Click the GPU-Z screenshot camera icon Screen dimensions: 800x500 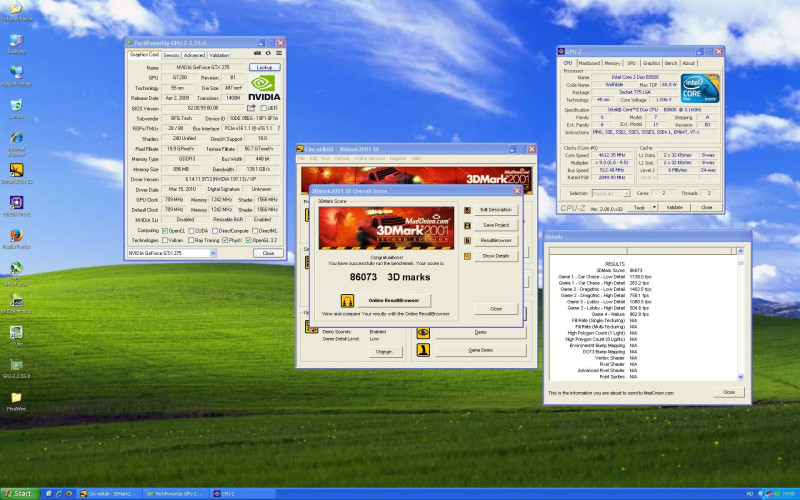coord(258,53)
